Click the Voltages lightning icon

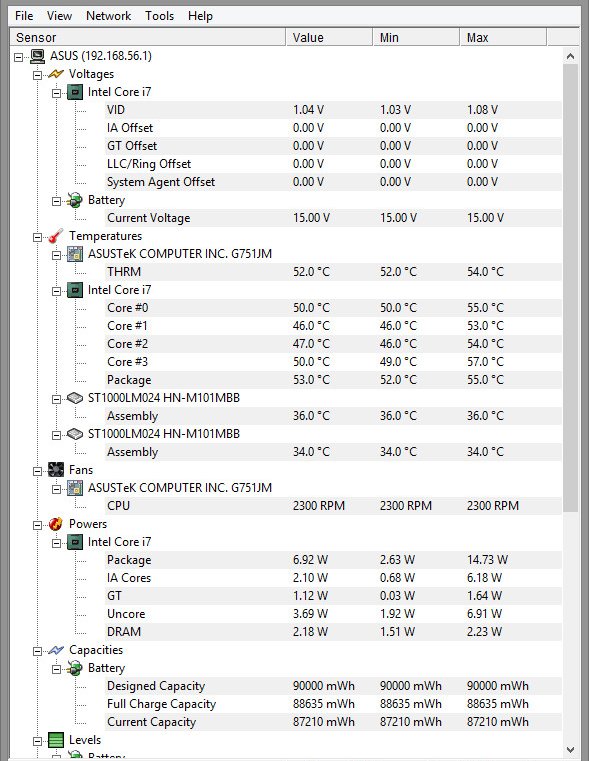click(56, 74)
